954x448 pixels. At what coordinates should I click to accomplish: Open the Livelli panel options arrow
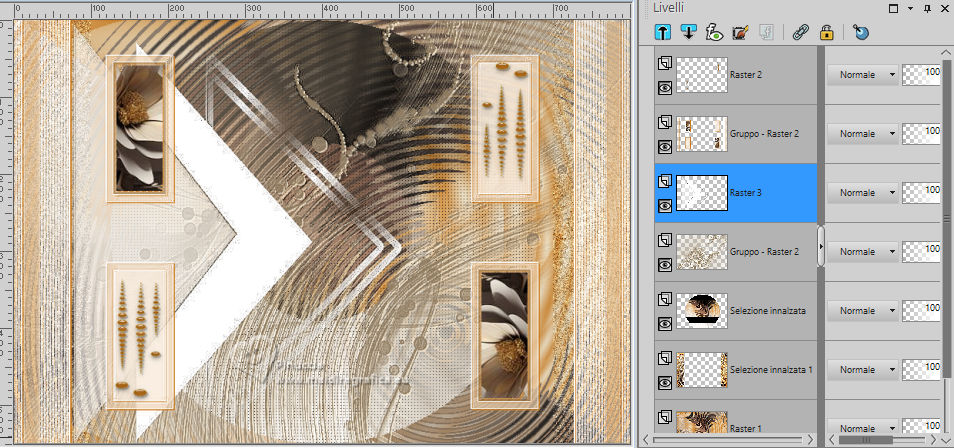[910, 8]
